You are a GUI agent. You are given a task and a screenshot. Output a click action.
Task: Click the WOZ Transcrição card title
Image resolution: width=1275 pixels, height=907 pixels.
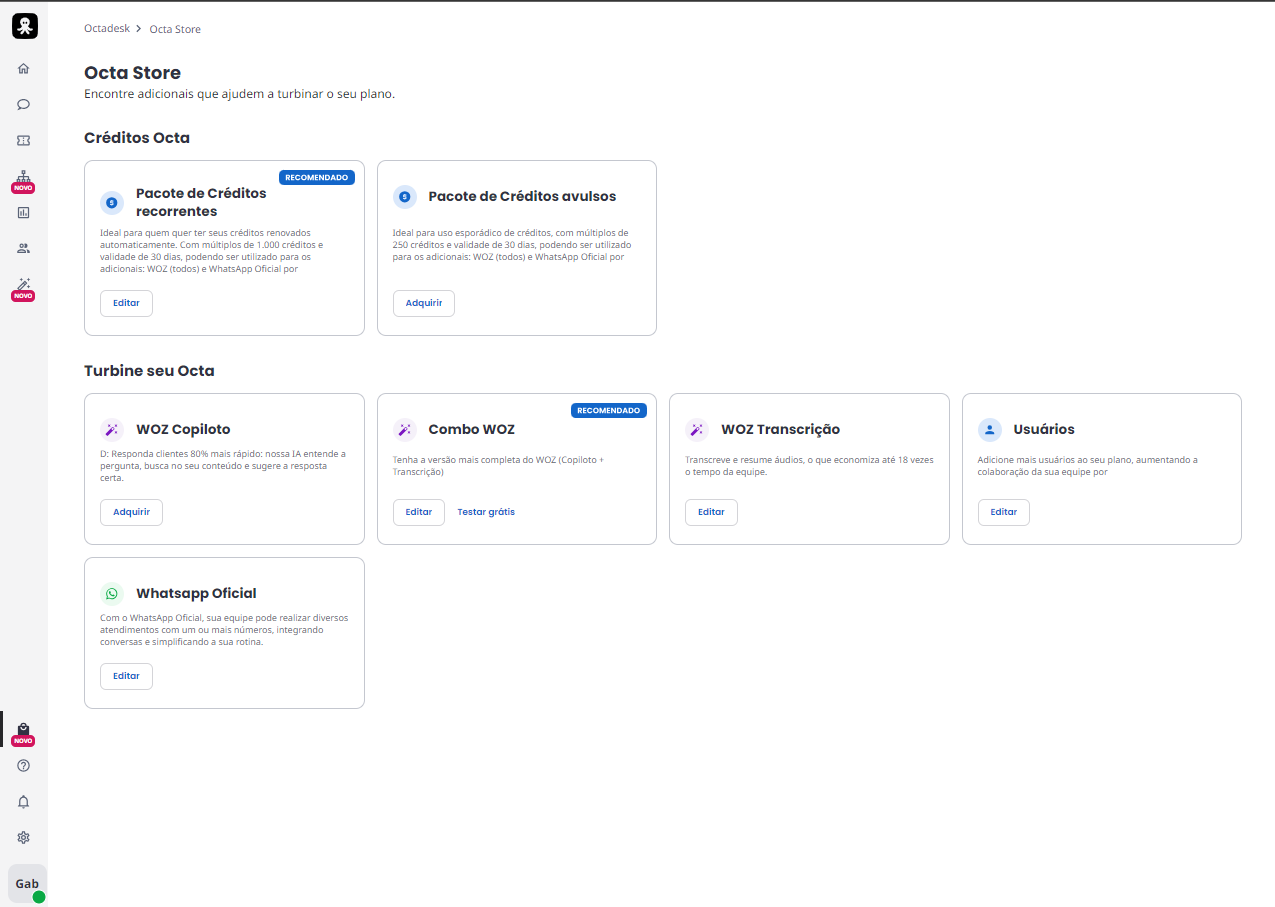tap(780, 429)
